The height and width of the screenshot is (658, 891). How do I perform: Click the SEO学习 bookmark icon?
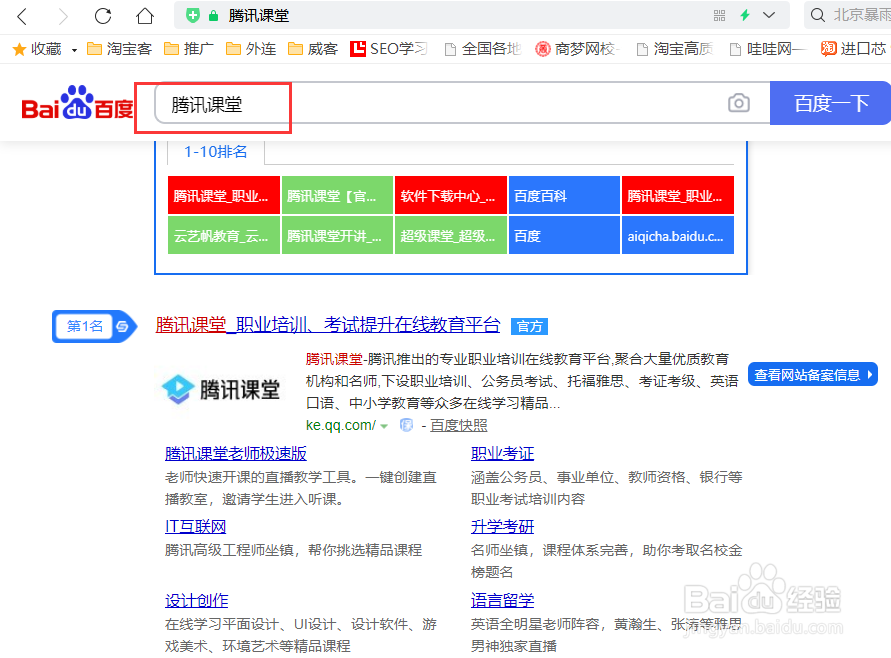[357, 48]
